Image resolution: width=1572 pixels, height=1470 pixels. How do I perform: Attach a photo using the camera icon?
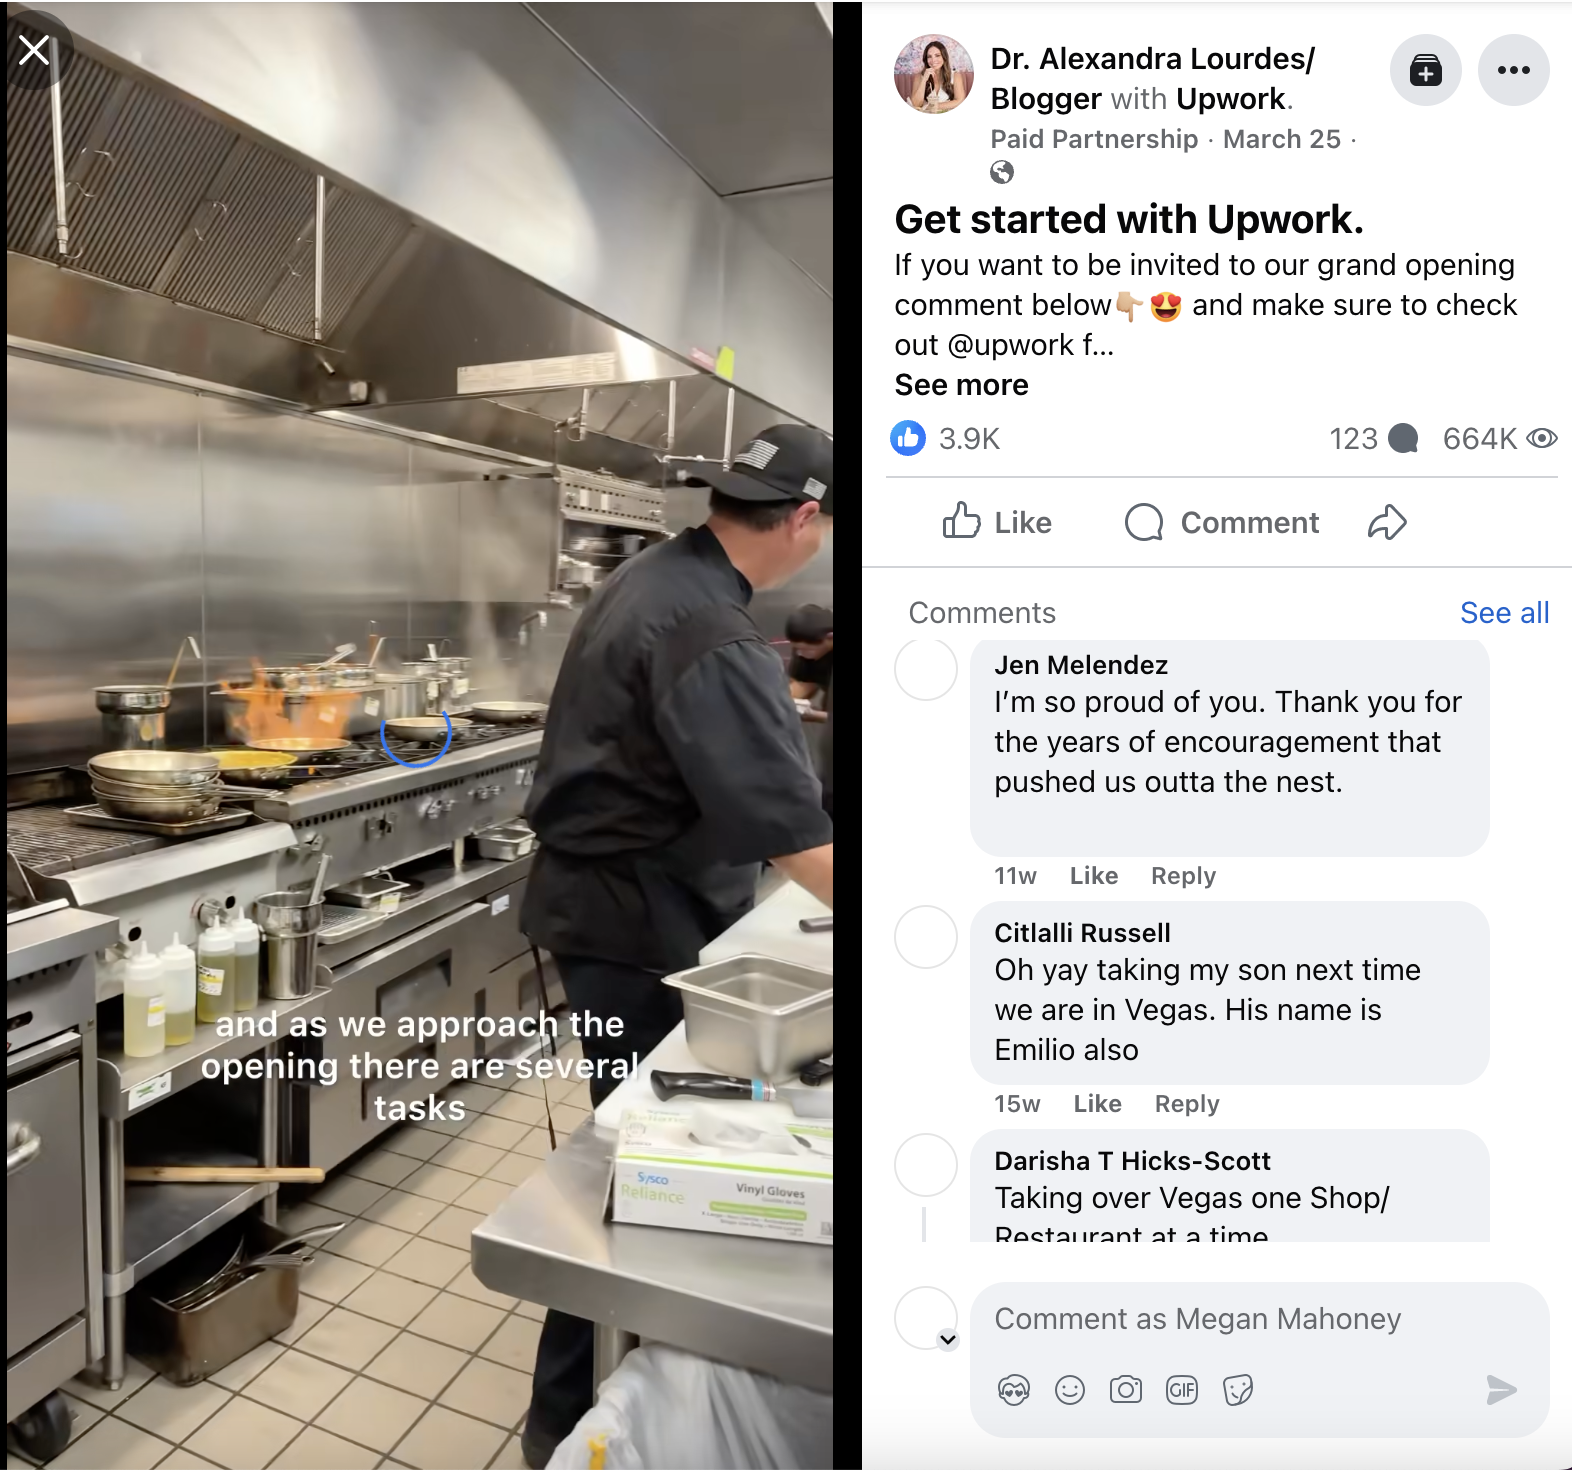coord(1125,1389)
